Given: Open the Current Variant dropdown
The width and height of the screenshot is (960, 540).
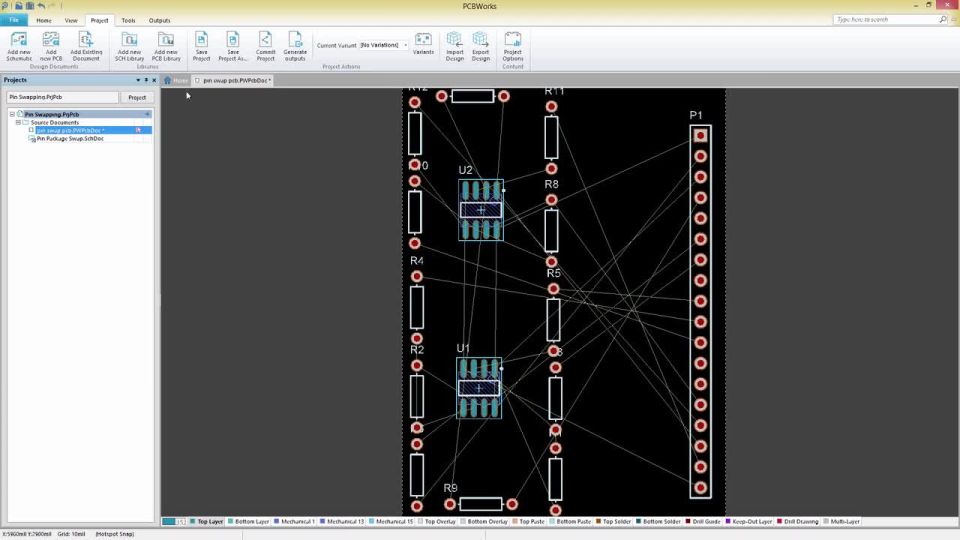Looking at the screenshot, I should click(405, 45).
